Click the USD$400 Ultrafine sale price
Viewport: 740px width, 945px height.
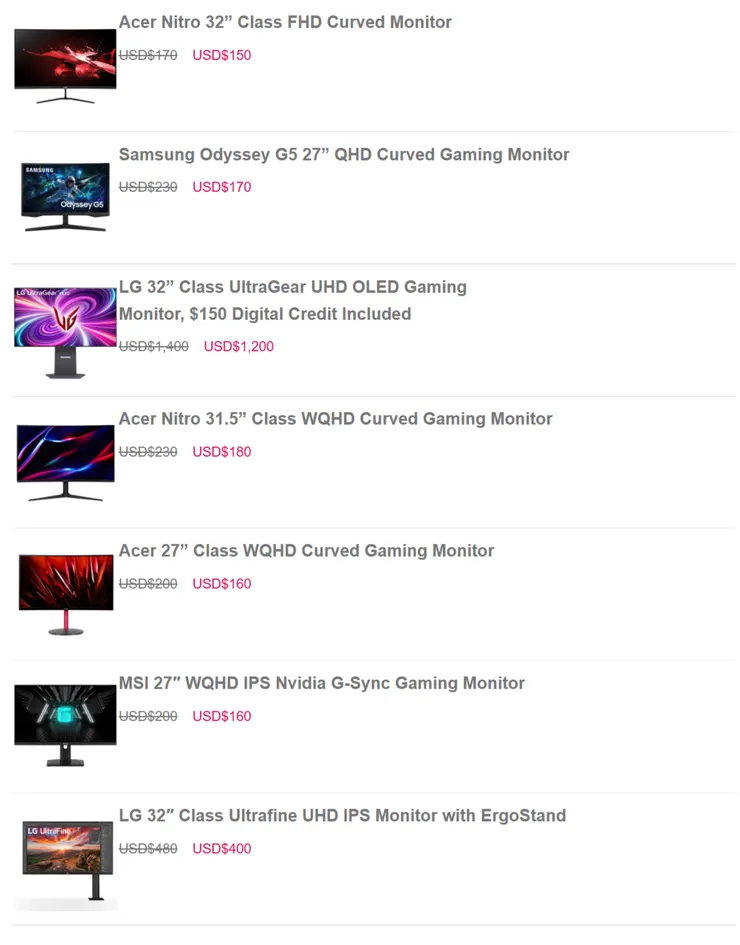[222, 849]
